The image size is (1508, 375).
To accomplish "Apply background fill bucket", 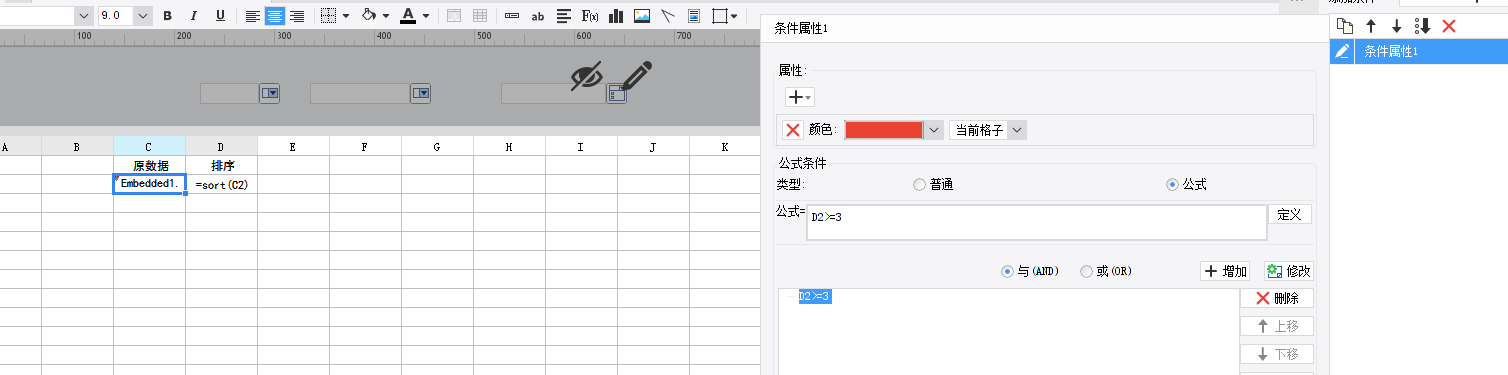I will coord(368,16).
